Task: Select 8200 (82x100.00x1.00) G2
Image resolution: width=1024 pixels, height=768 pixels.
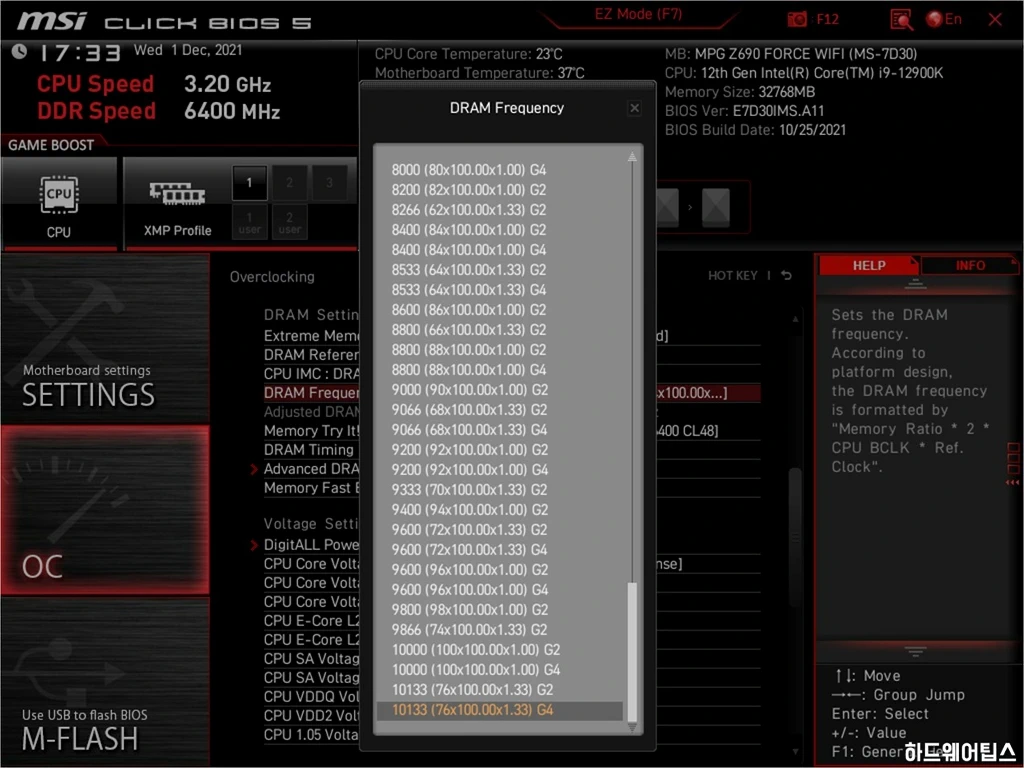Action: (x=500, y=190)
